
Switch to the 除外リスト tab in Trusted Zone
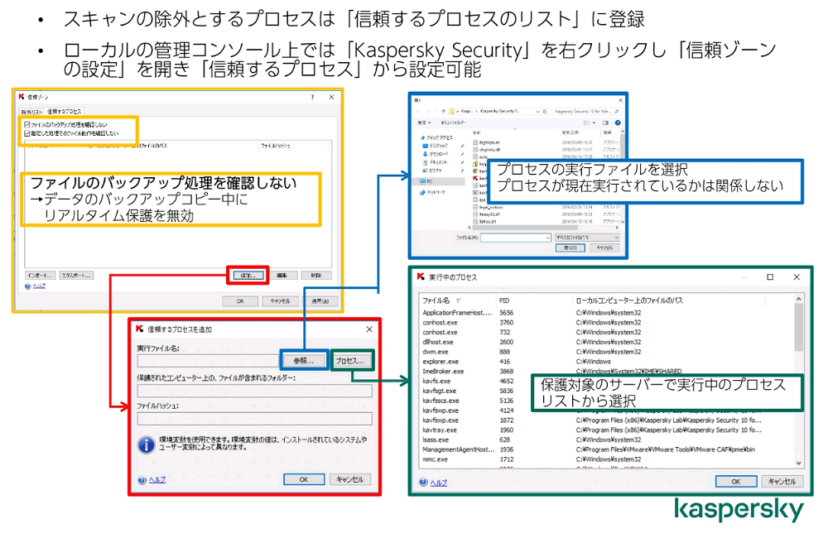[32, 111]
